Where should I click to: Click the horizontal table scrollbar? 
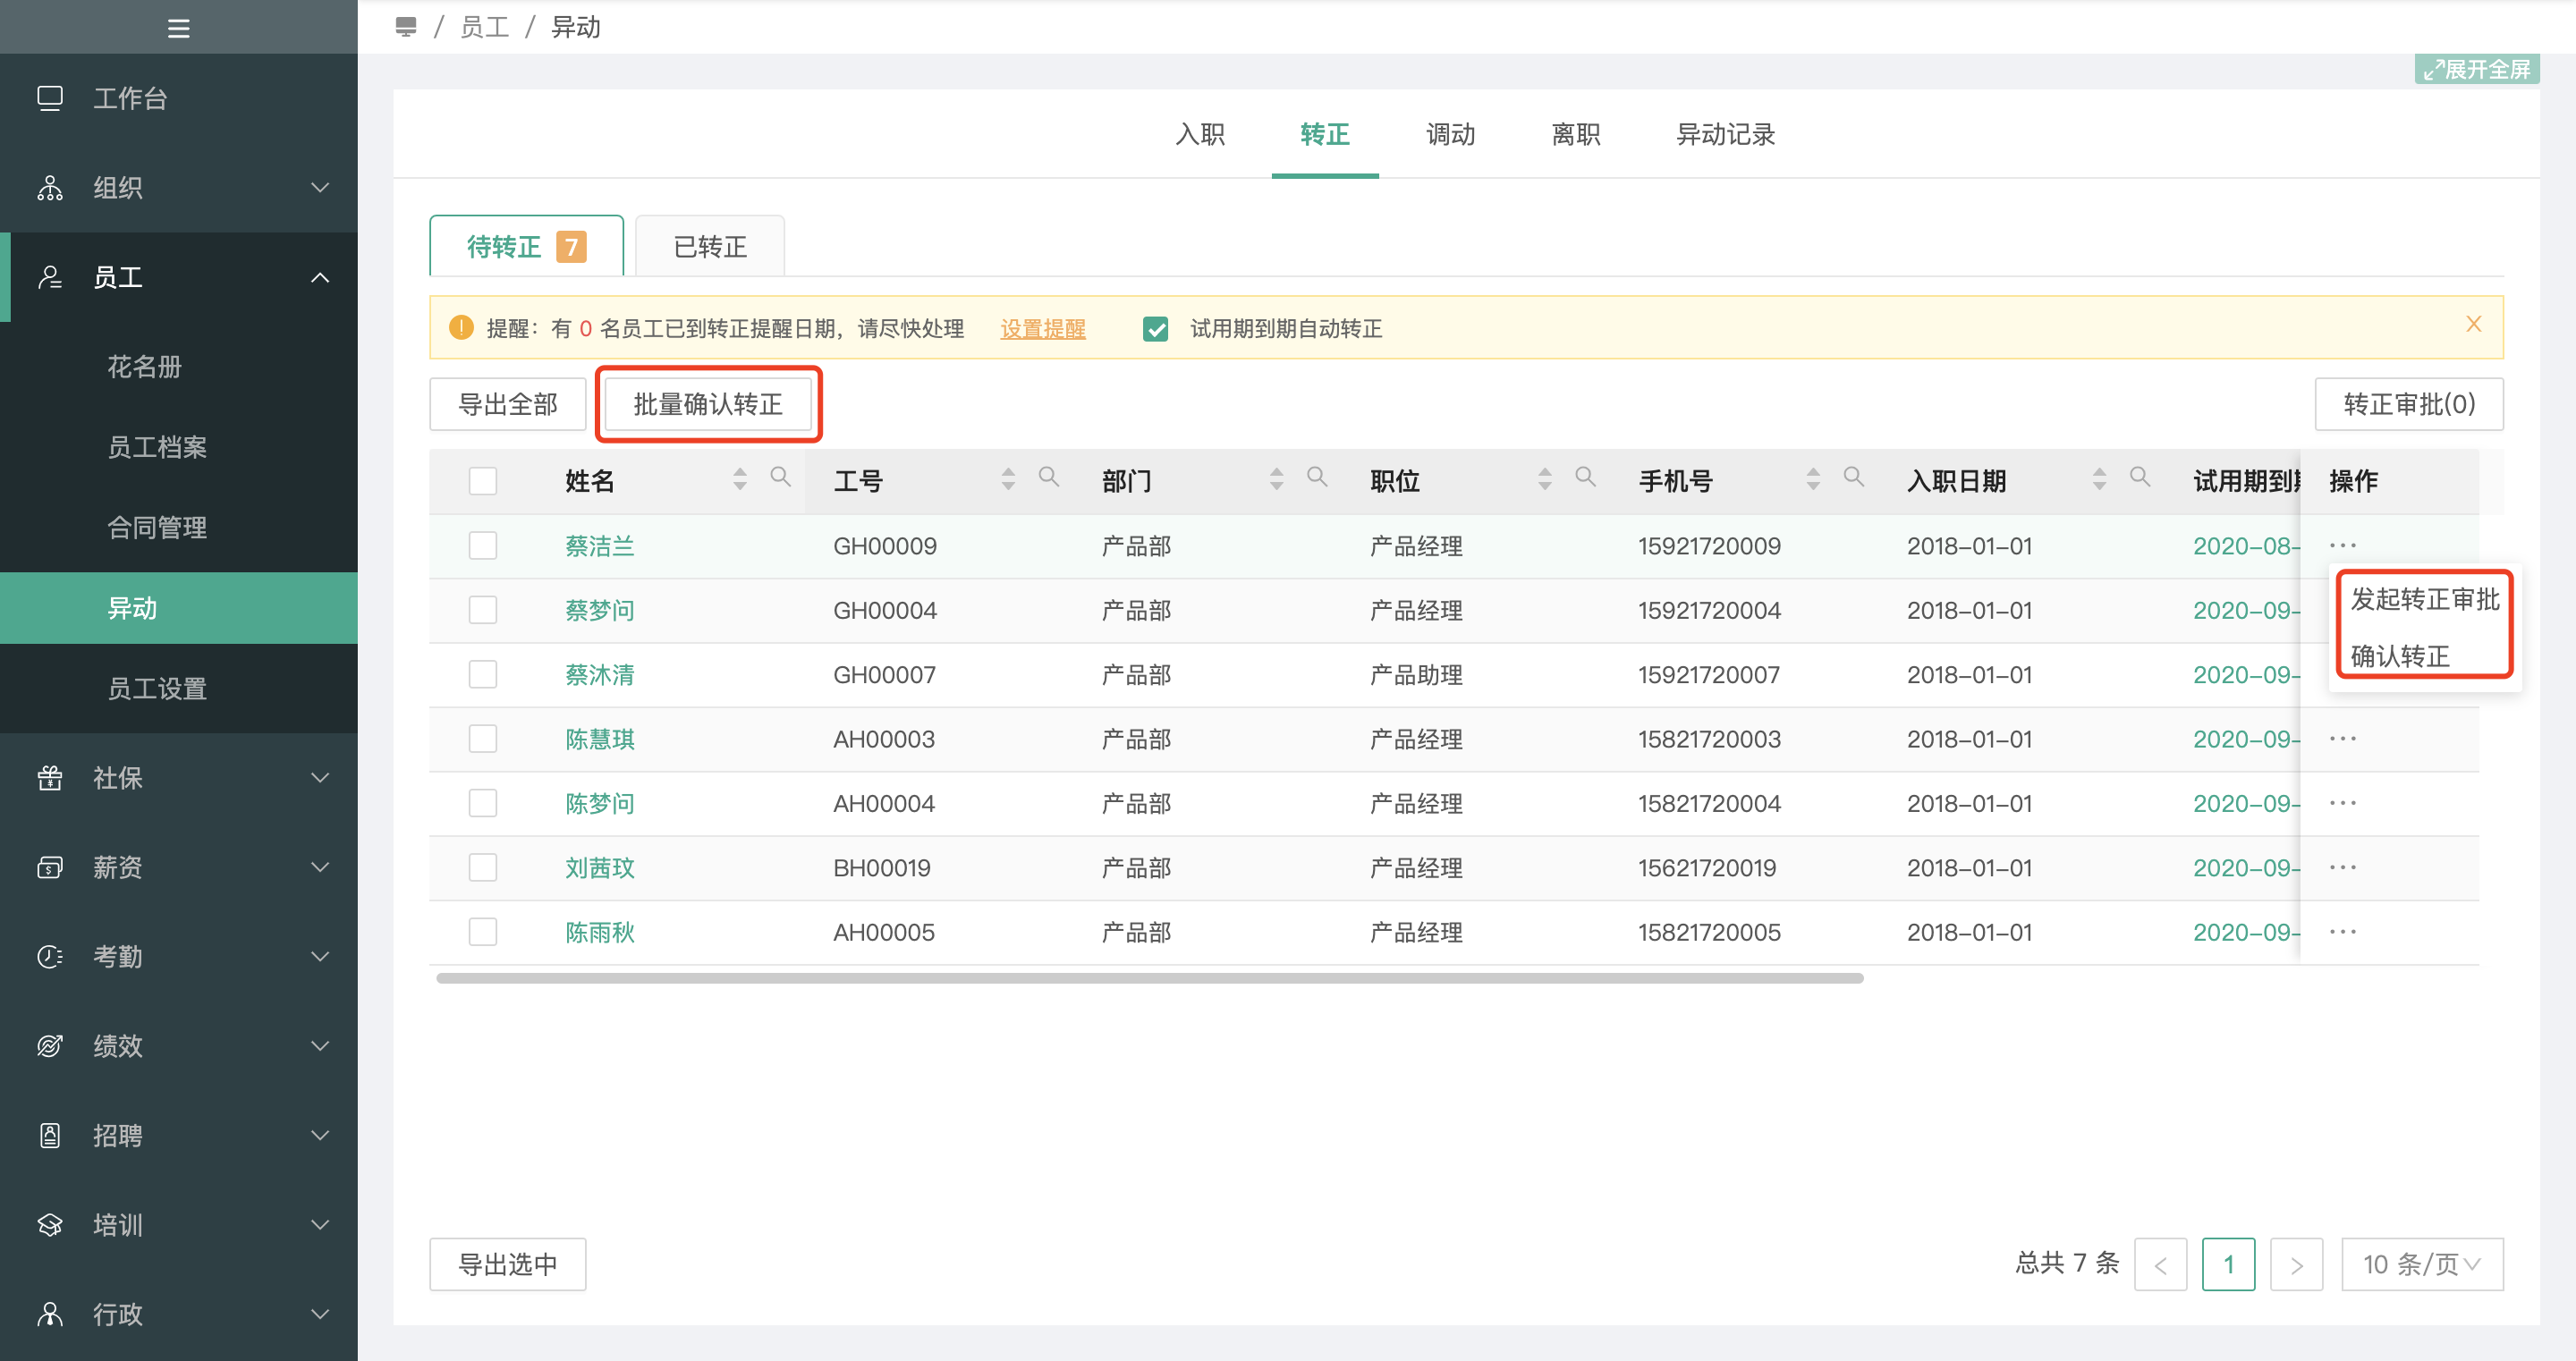point(1150,978)
